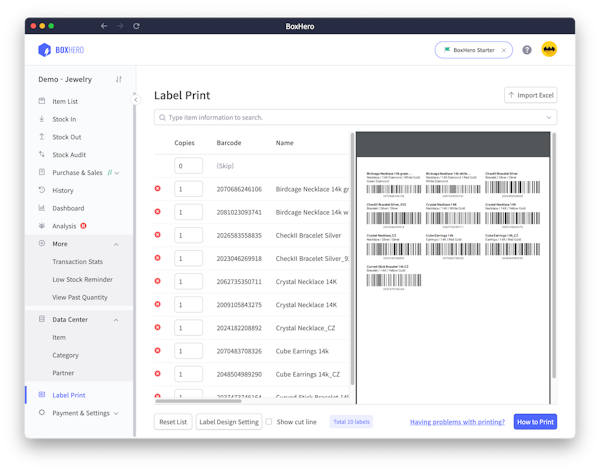The width and height of the screenshot is (600, 471).
Task: Expand the Payment & Settings chevron
Action: (x=116, y=414)
